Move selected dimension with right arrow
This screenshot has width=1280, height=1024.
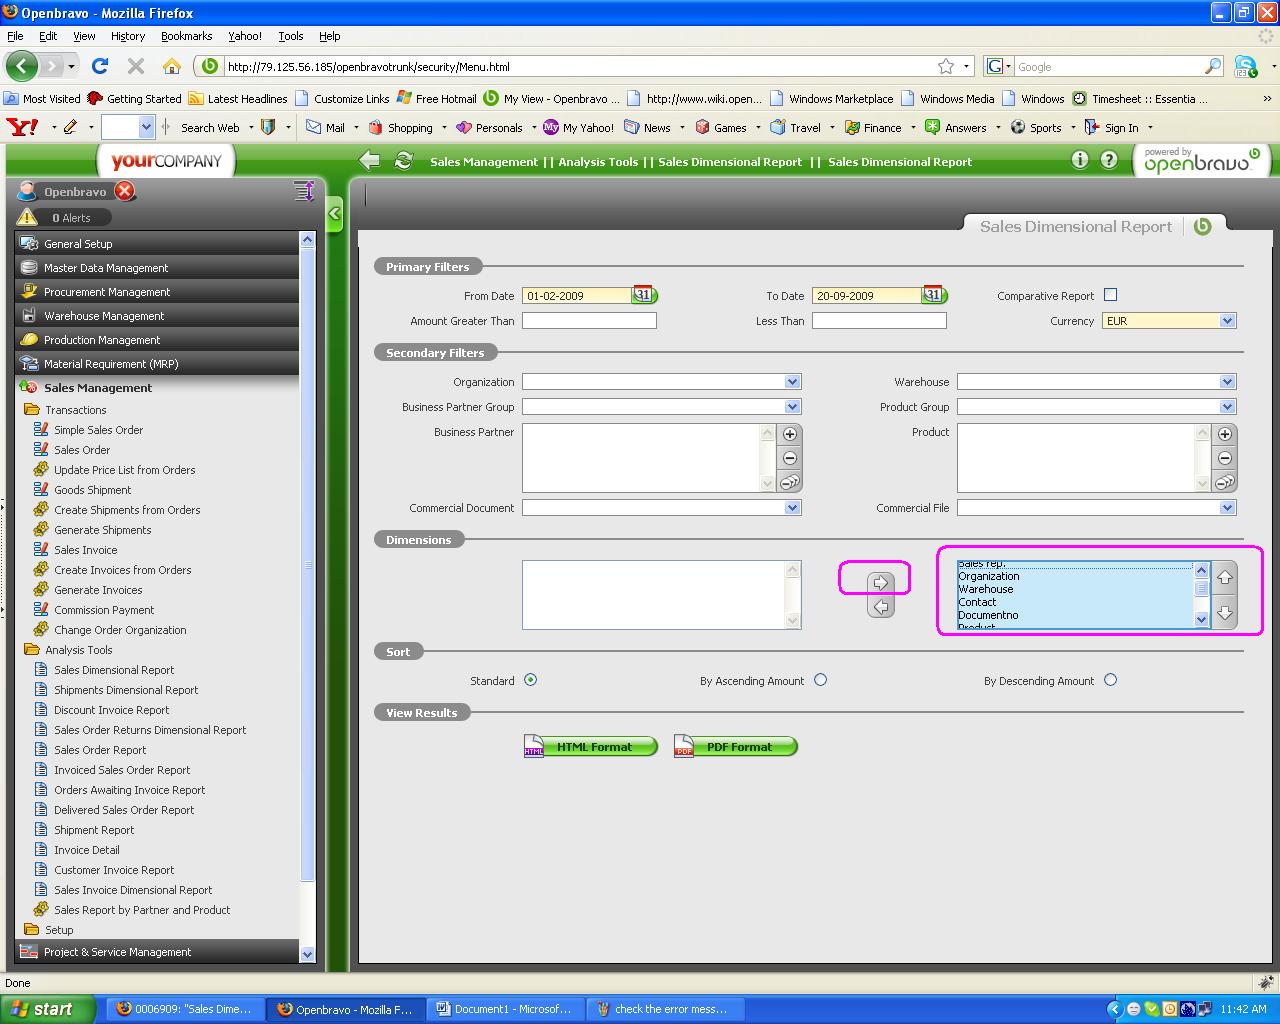click(x=880, y=583)
